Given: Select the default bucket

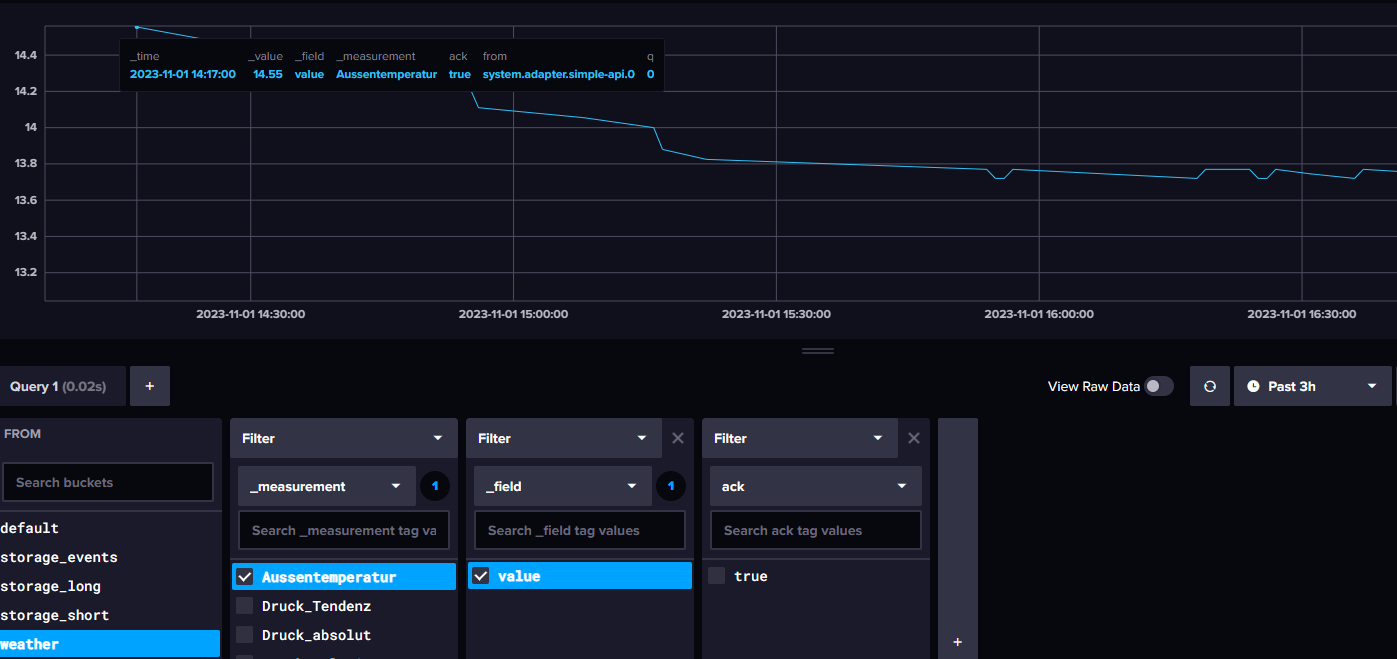Looking at the screenshot, I should [x=110, y=528].
